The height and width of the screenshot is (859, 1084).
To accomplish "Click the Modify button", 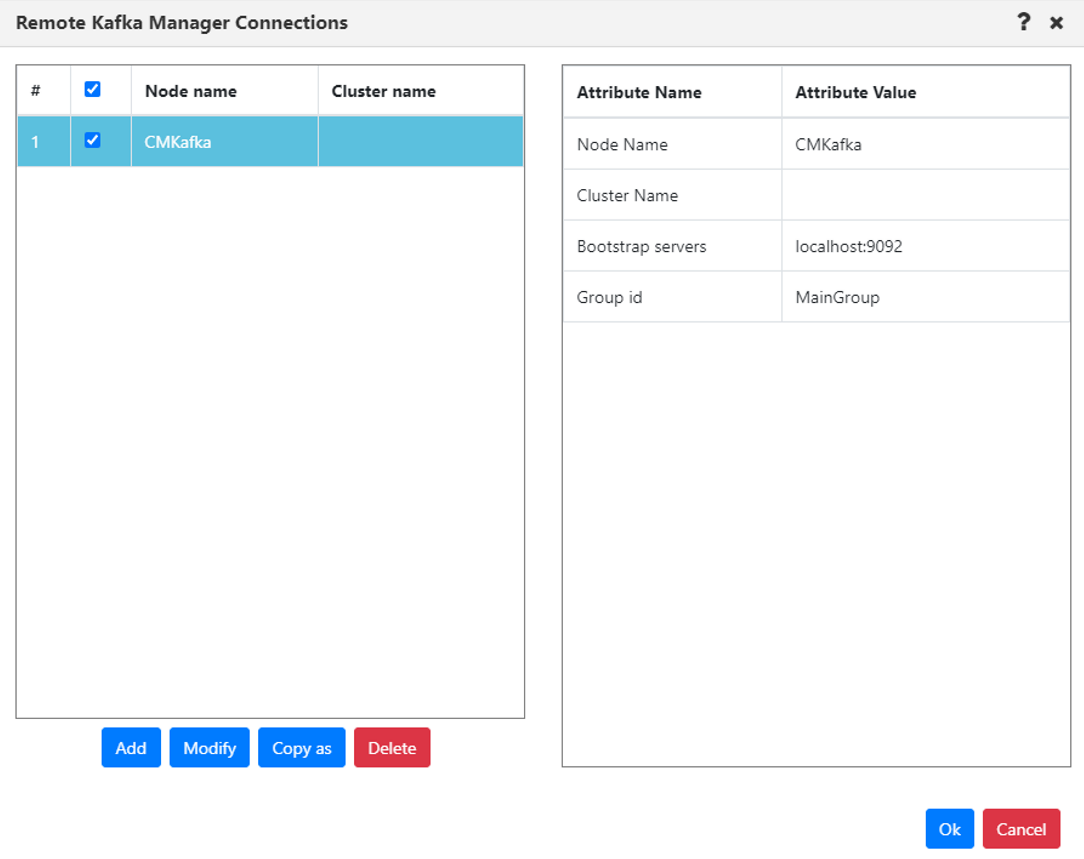I will (209, 747).
